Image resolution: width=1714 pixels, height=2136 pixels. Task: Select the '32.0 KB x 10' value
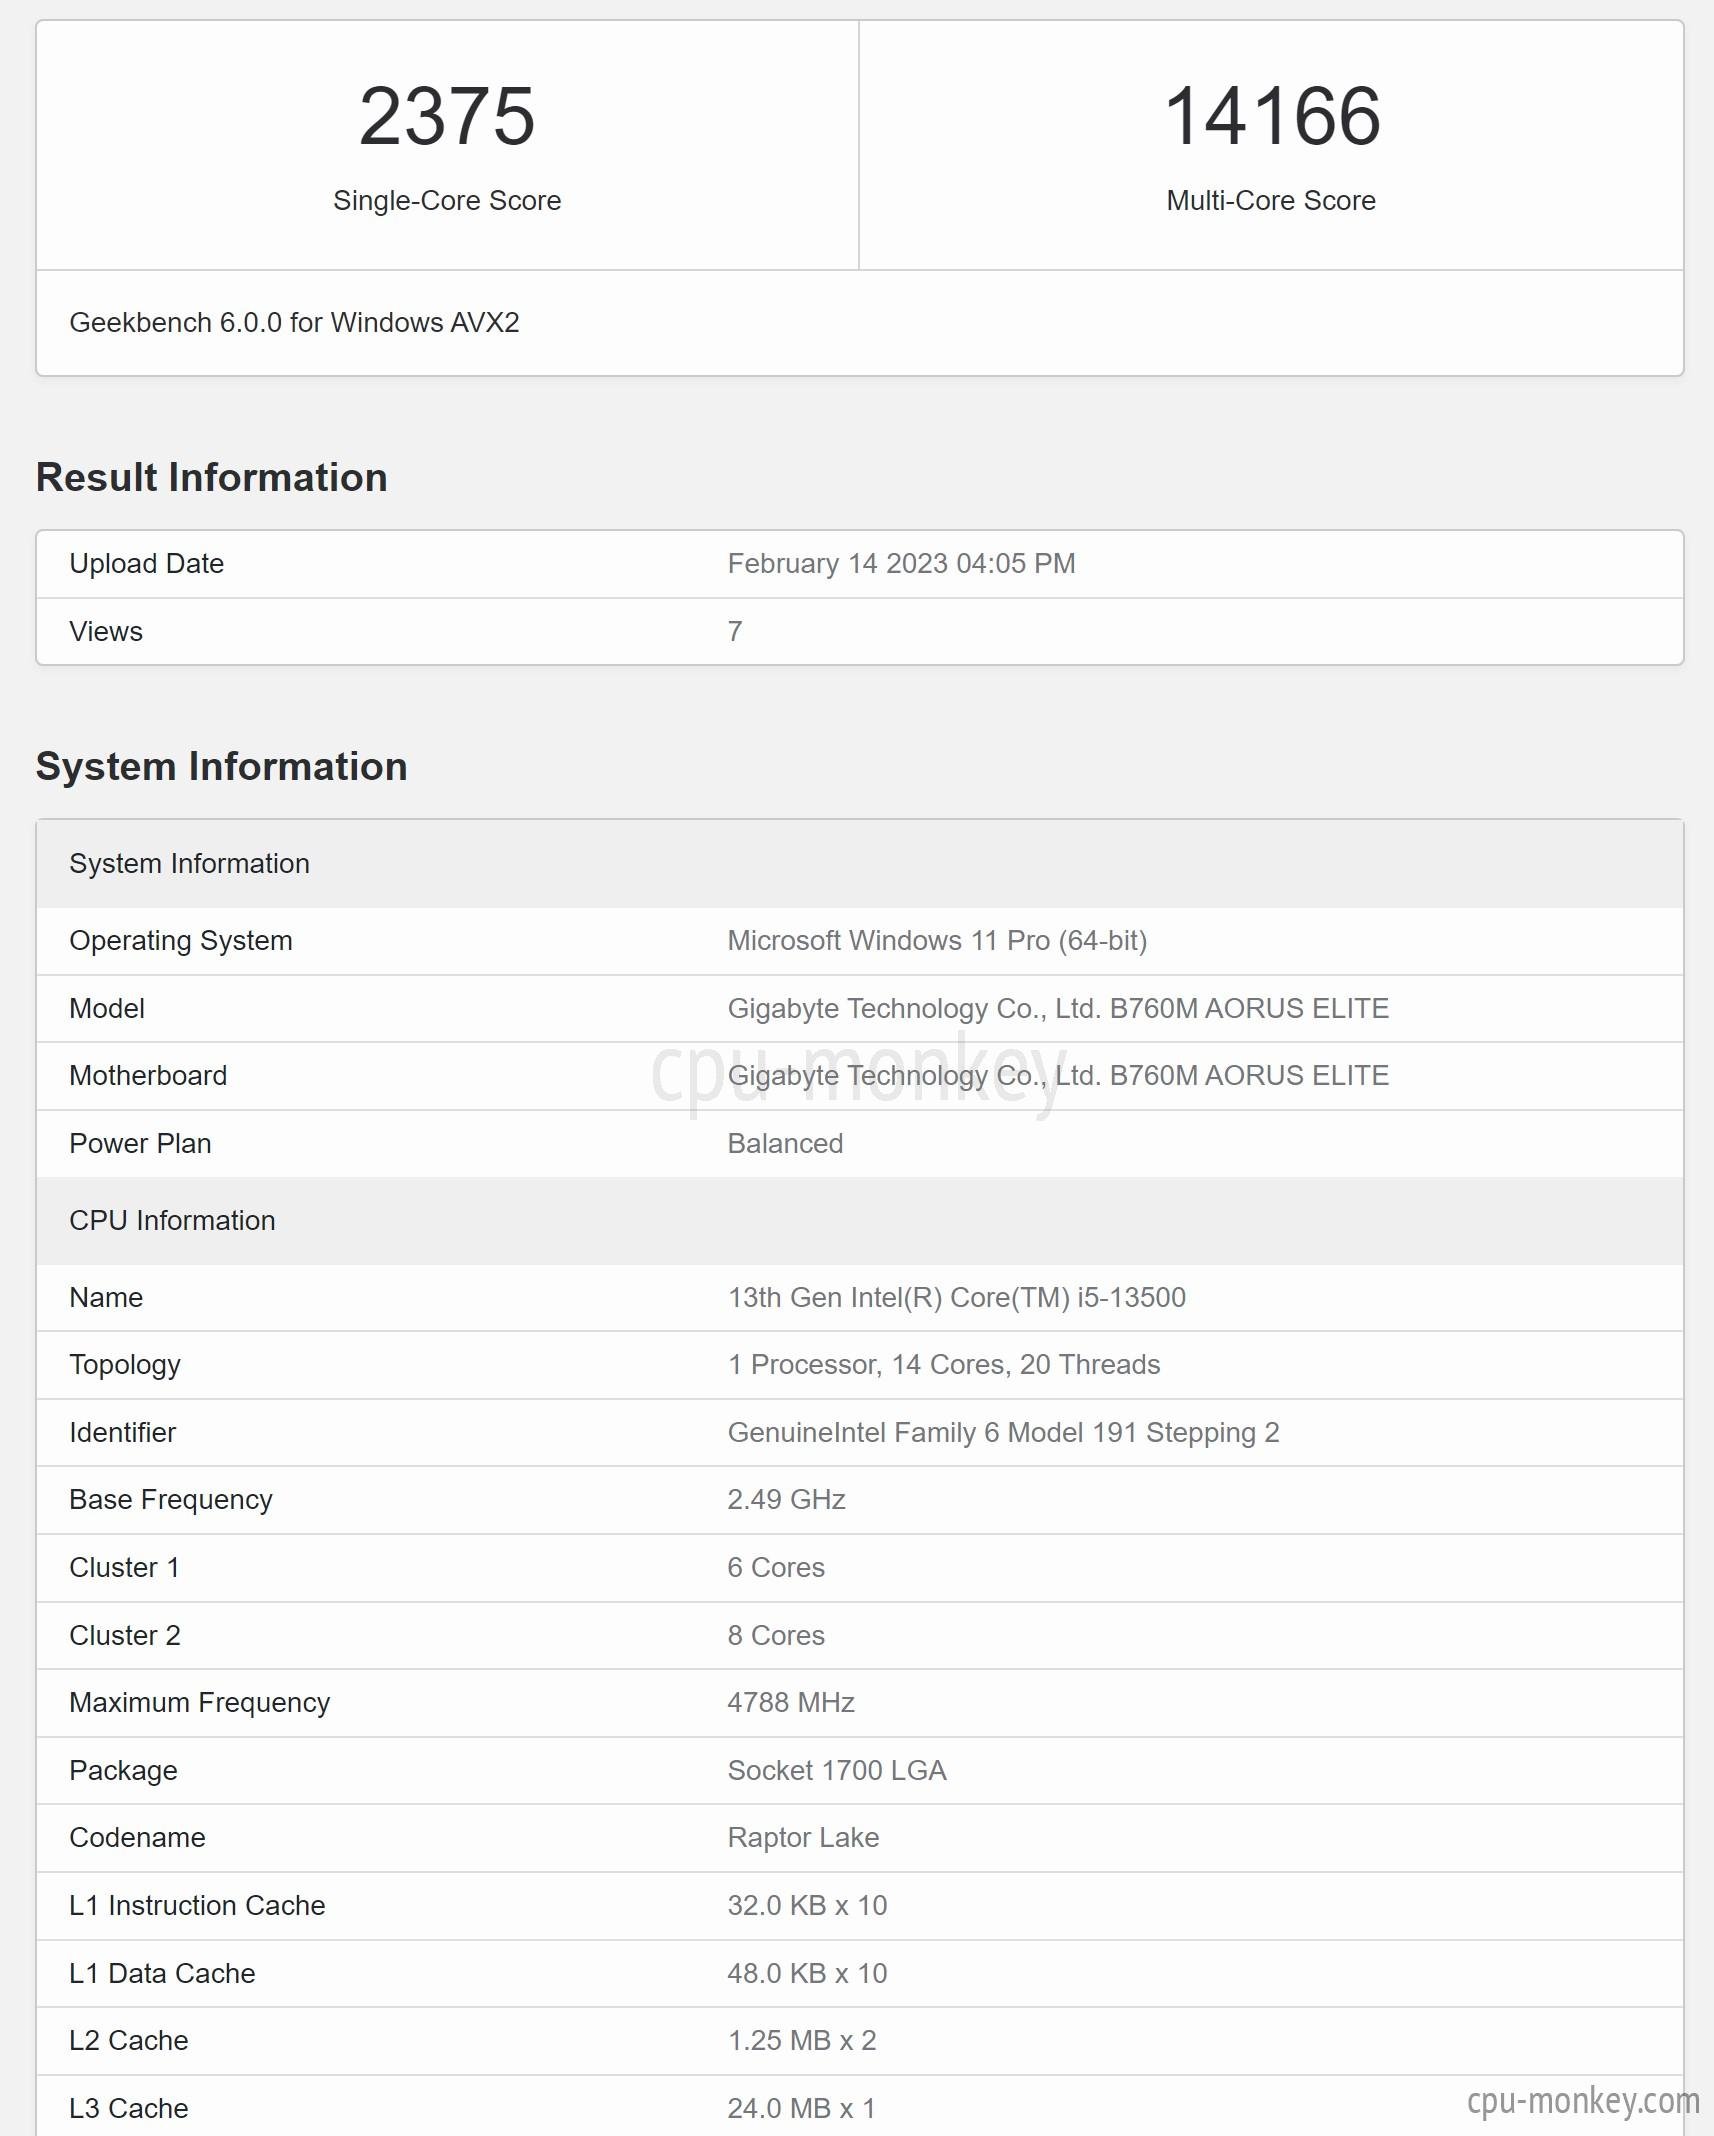[x=807, y=1905]
